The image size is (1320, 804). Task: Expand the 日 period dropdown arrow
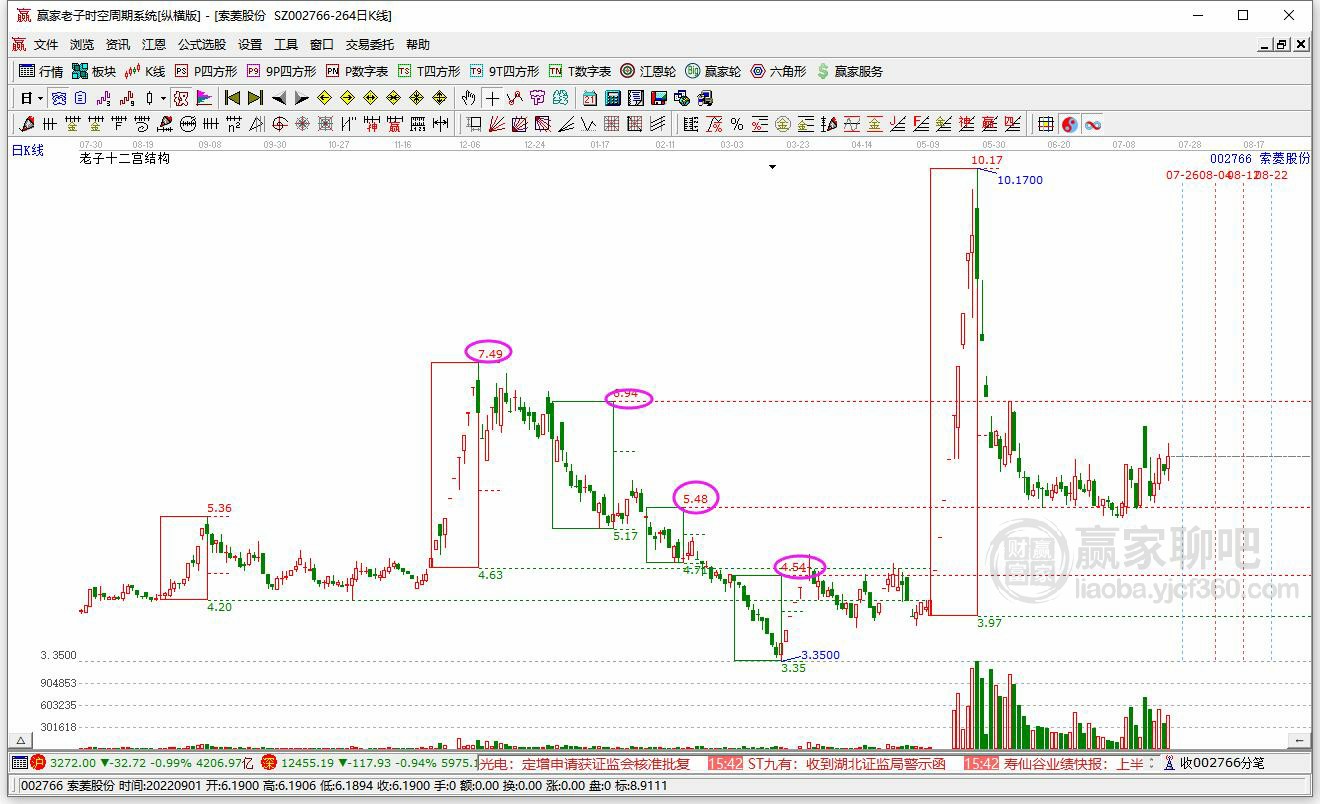[40, 98]
